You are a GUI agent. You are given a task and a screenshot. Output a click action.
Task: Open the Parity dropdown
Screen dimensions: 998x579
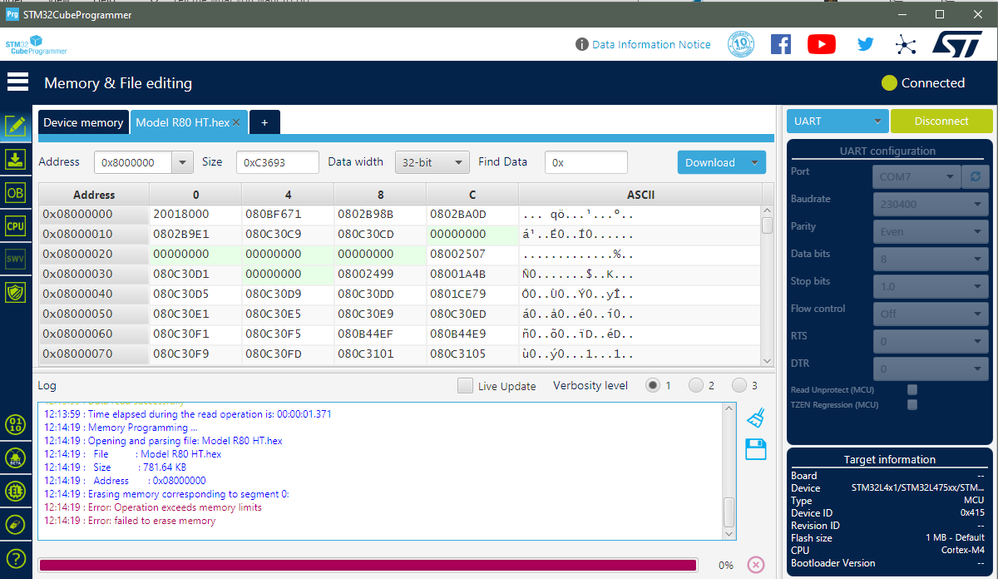[930, 232]
